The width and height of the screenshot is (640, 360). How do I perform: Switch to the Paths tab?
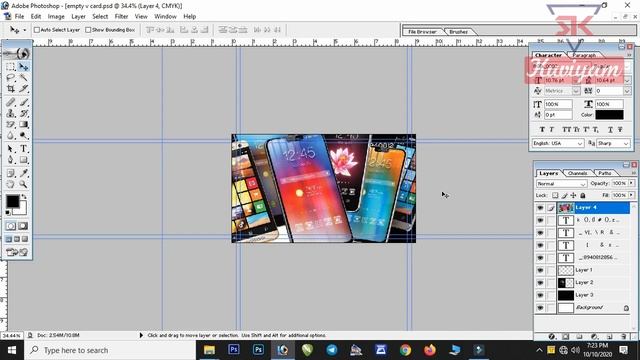(x=605, y=173)
